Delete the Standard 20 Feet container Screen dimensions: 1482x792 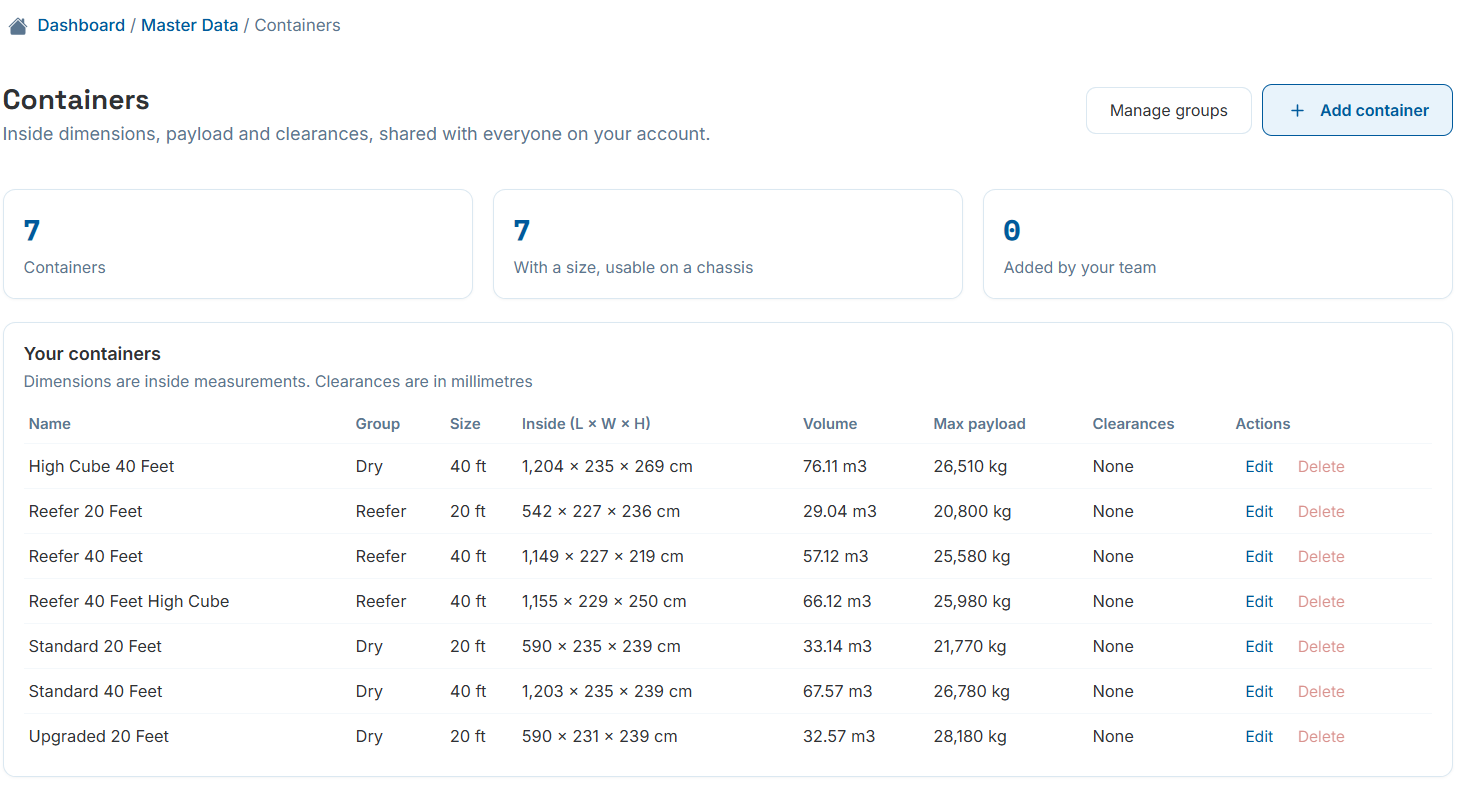click(x=1320, y=646)
